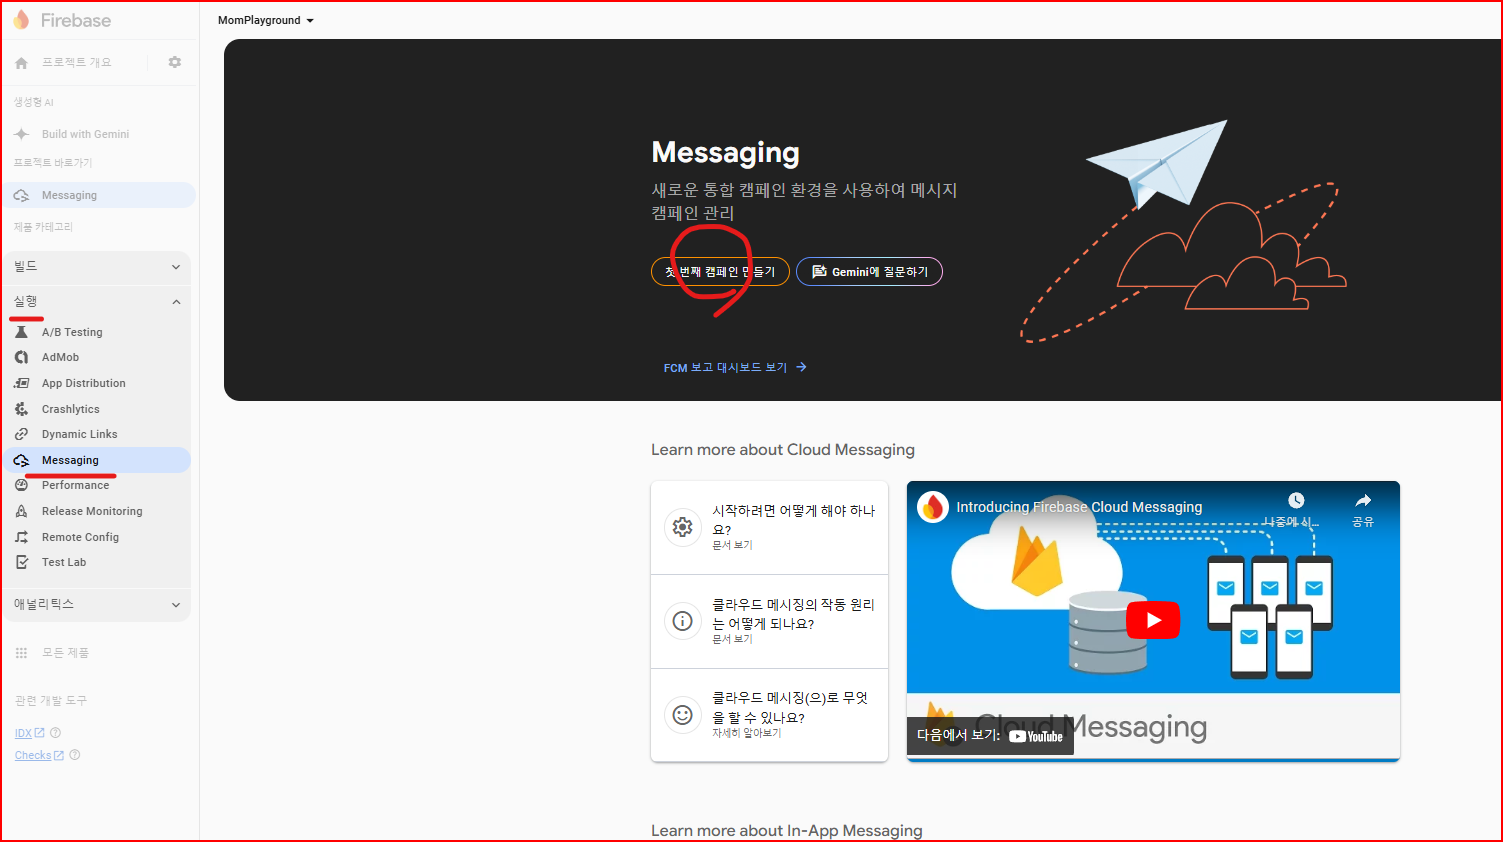Viewport: 1503px width, 842px height.
Task: Open 프로젝트 개요 page
Action: (77, 62)
